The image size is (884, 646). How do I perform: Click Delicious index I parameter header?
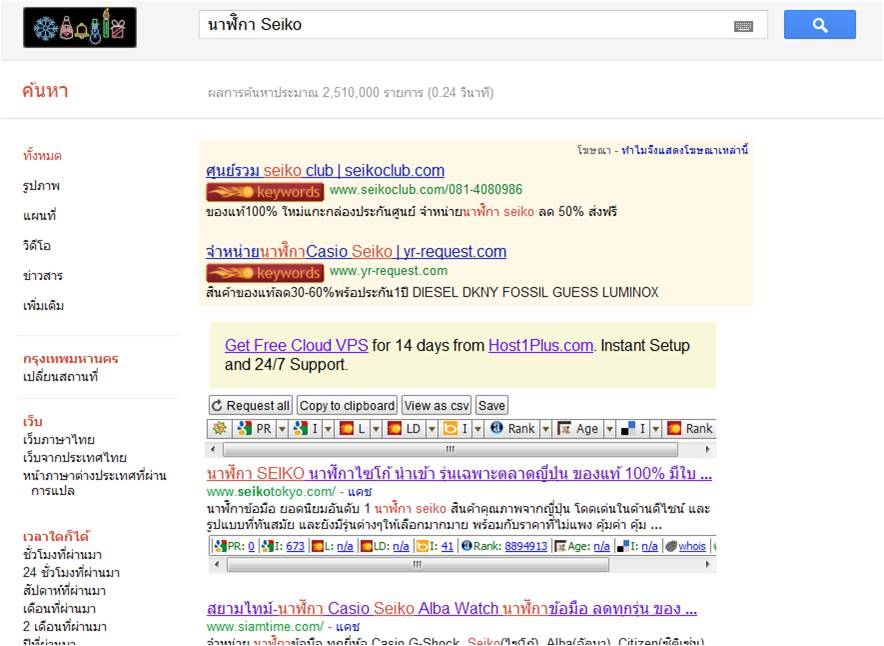point(633,428)
